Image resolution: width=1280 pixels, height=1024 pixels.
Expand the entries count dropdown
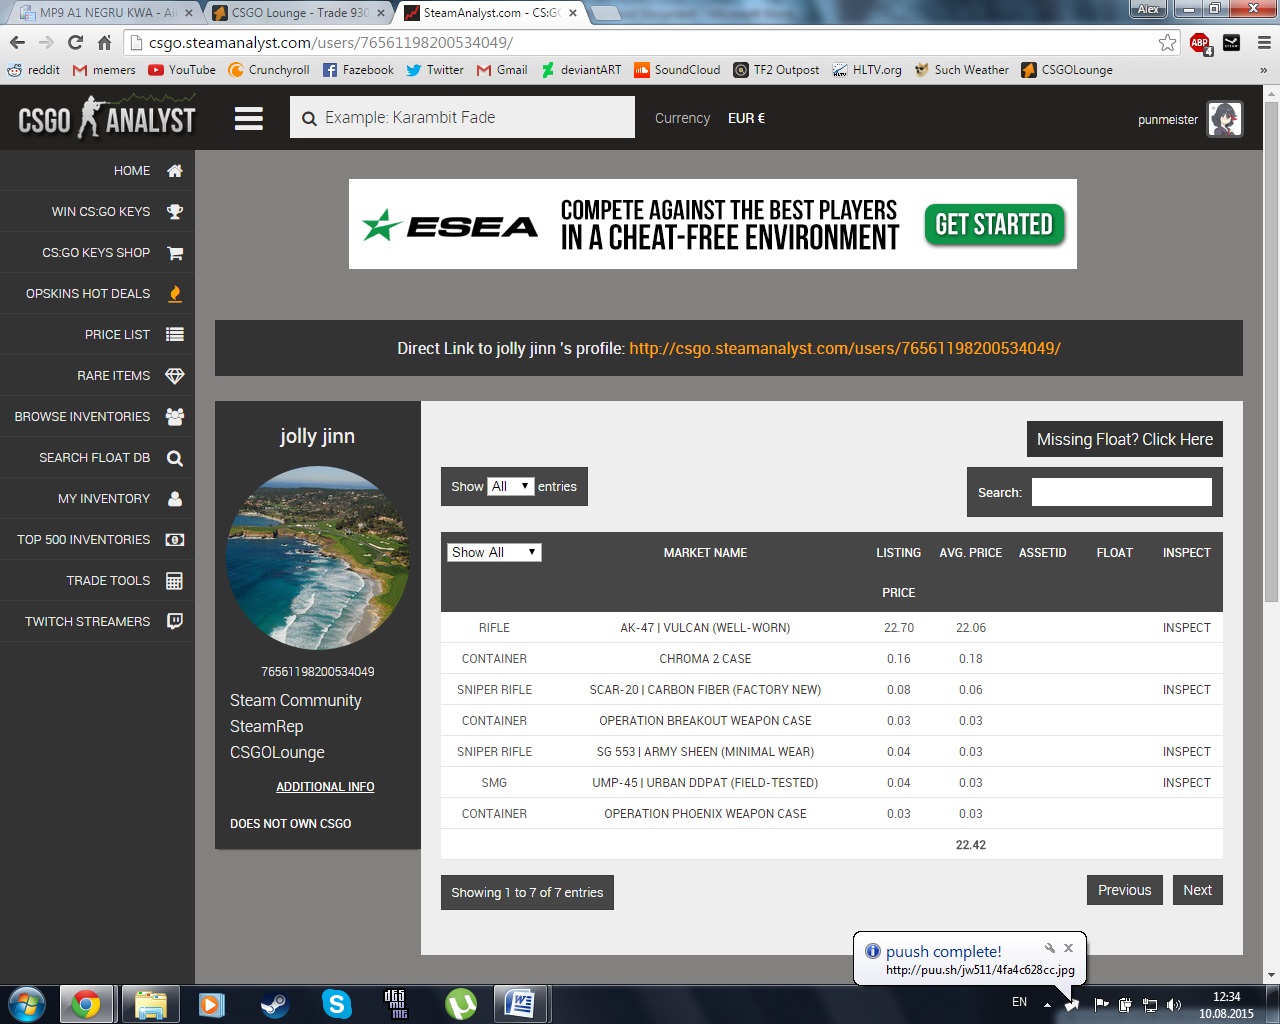pos(510,487)
